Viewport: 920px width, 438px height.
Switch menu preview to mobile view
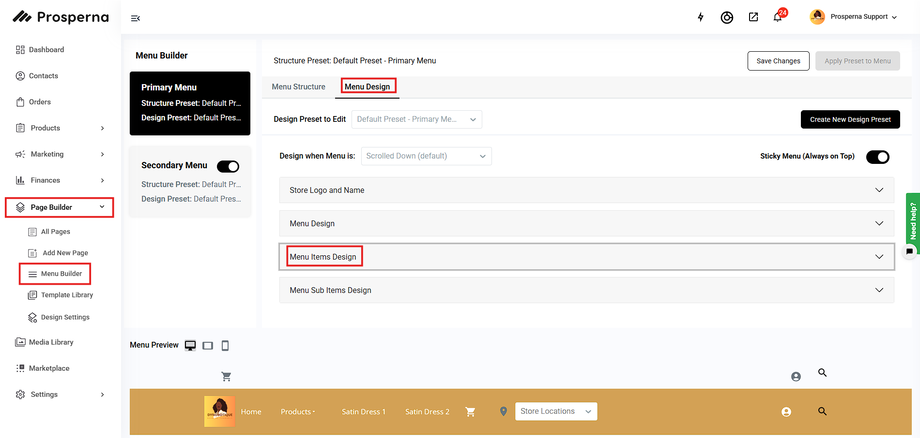(225, 345)
